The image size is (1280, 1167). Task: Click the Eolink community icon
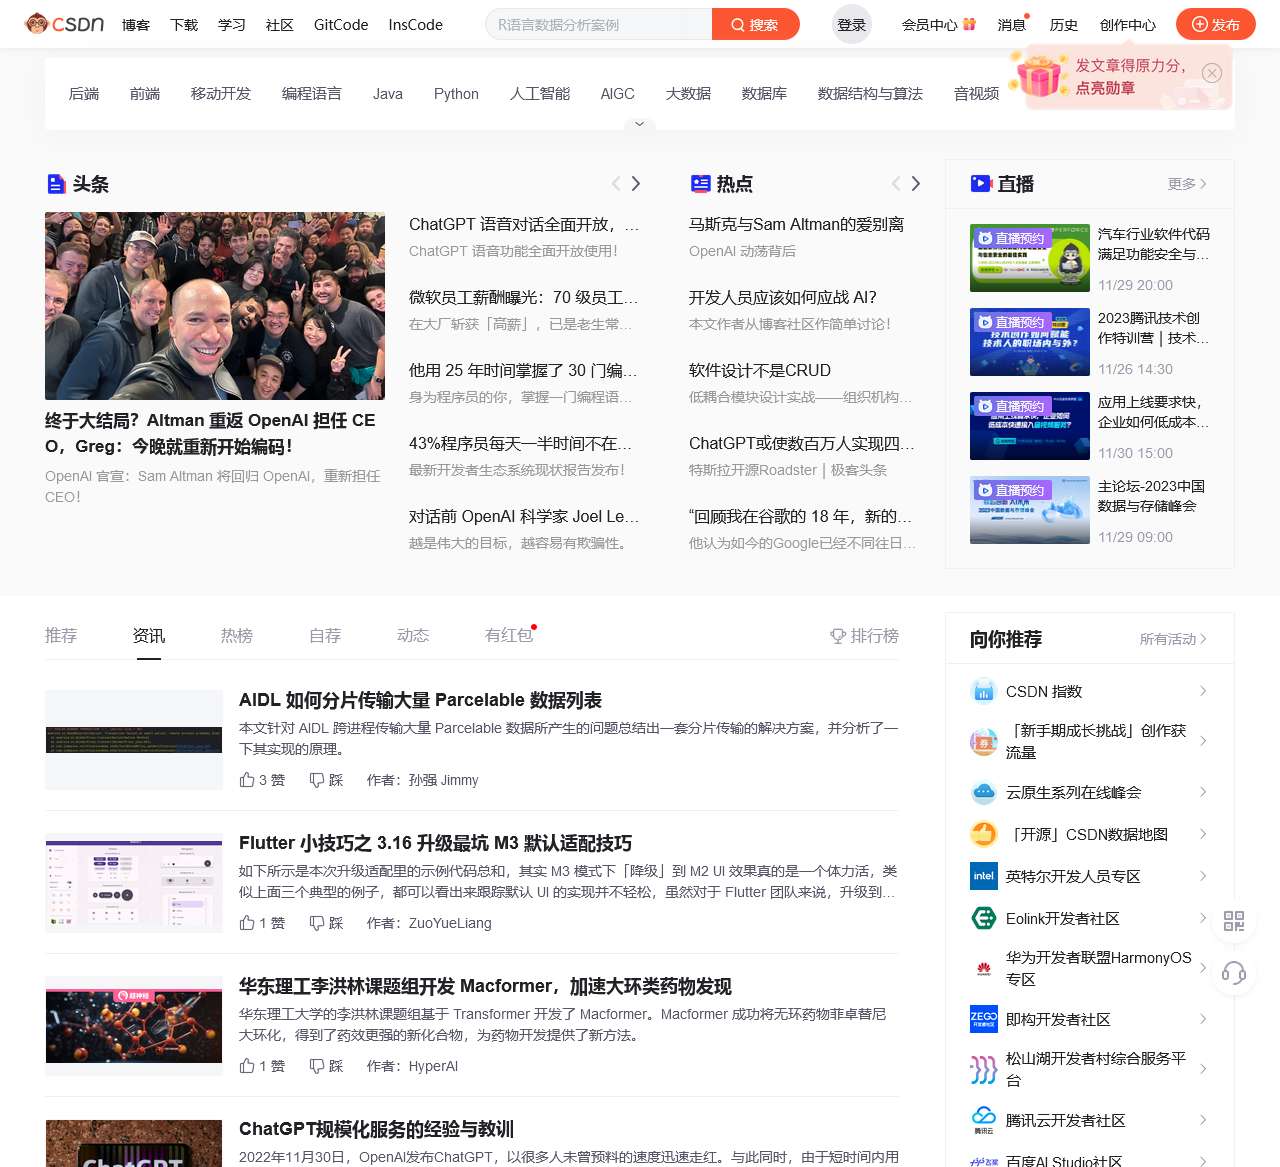point(984,918)
